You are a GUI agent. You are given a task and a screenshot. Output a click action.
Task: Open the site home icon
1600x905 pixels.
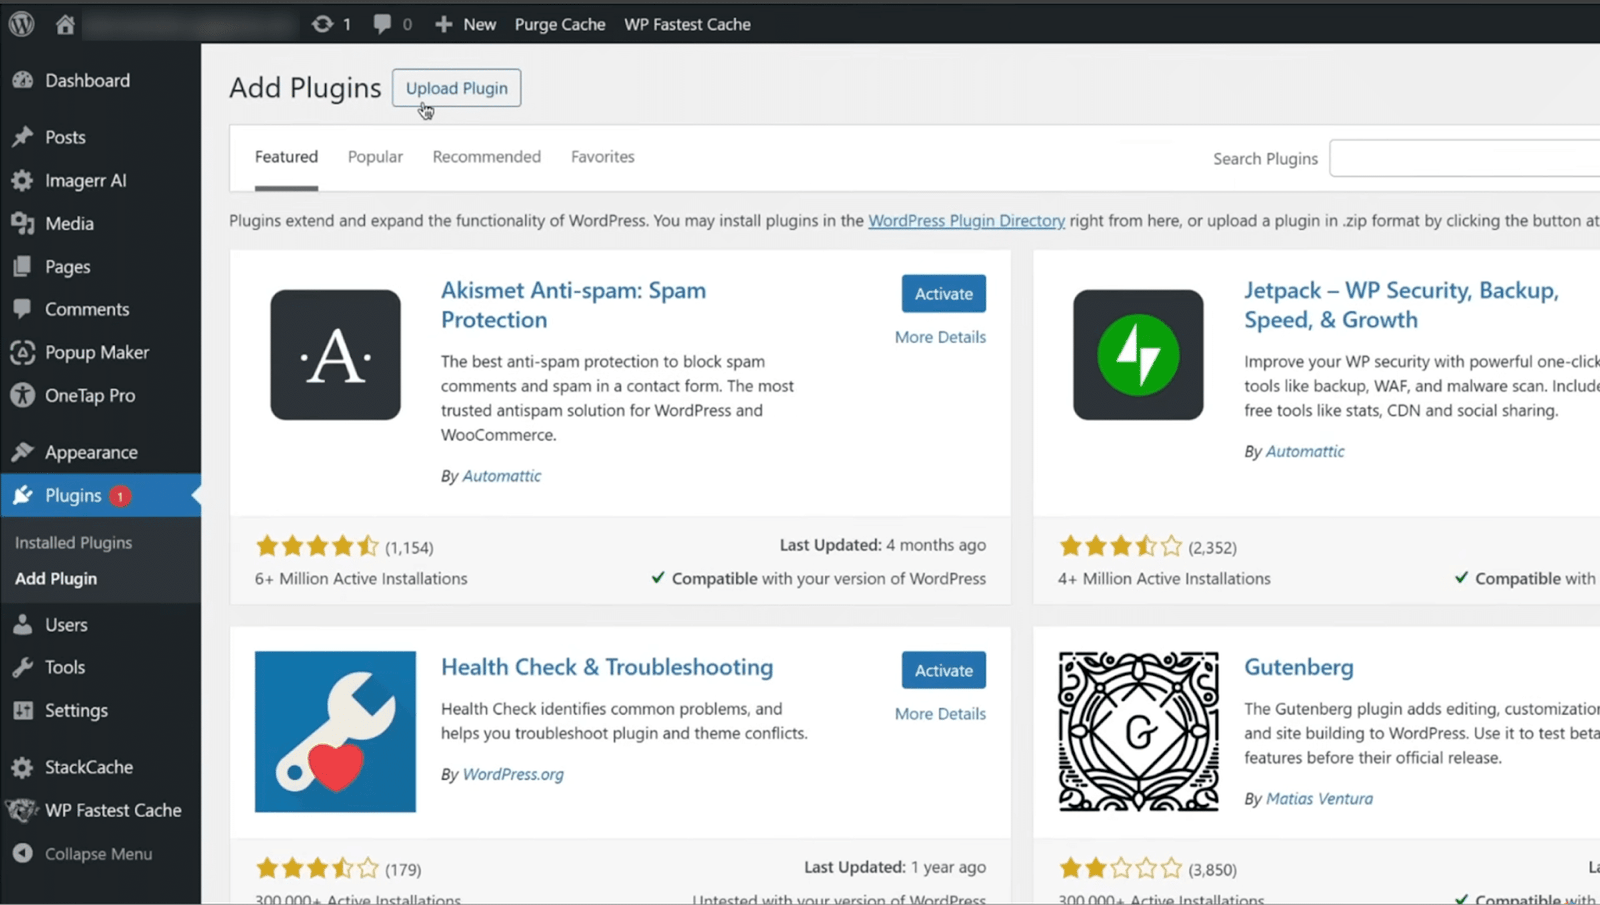pos(65,24)
